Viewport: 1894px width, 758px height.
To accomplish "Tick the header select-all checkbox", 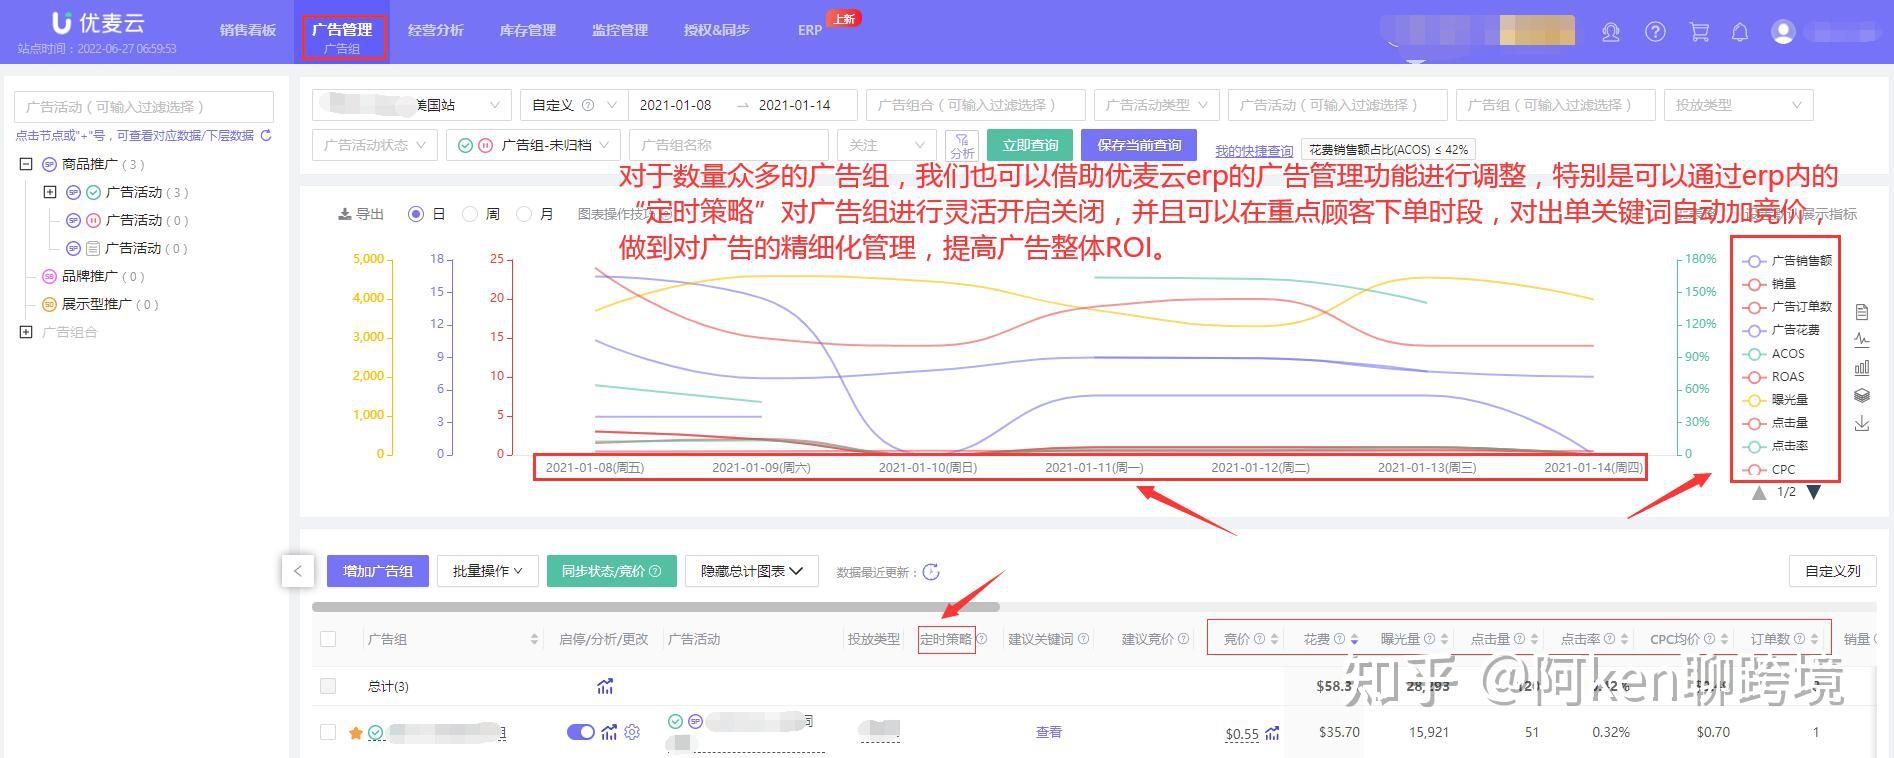I will tap(328, 639).
